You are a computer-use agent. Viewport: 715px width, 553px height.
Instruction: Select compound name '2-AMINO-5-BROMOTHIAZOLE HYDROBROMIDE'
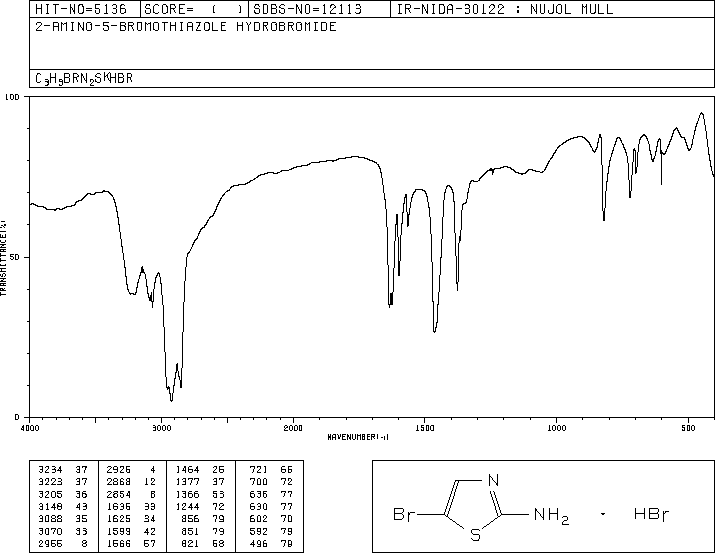point(186,27)
